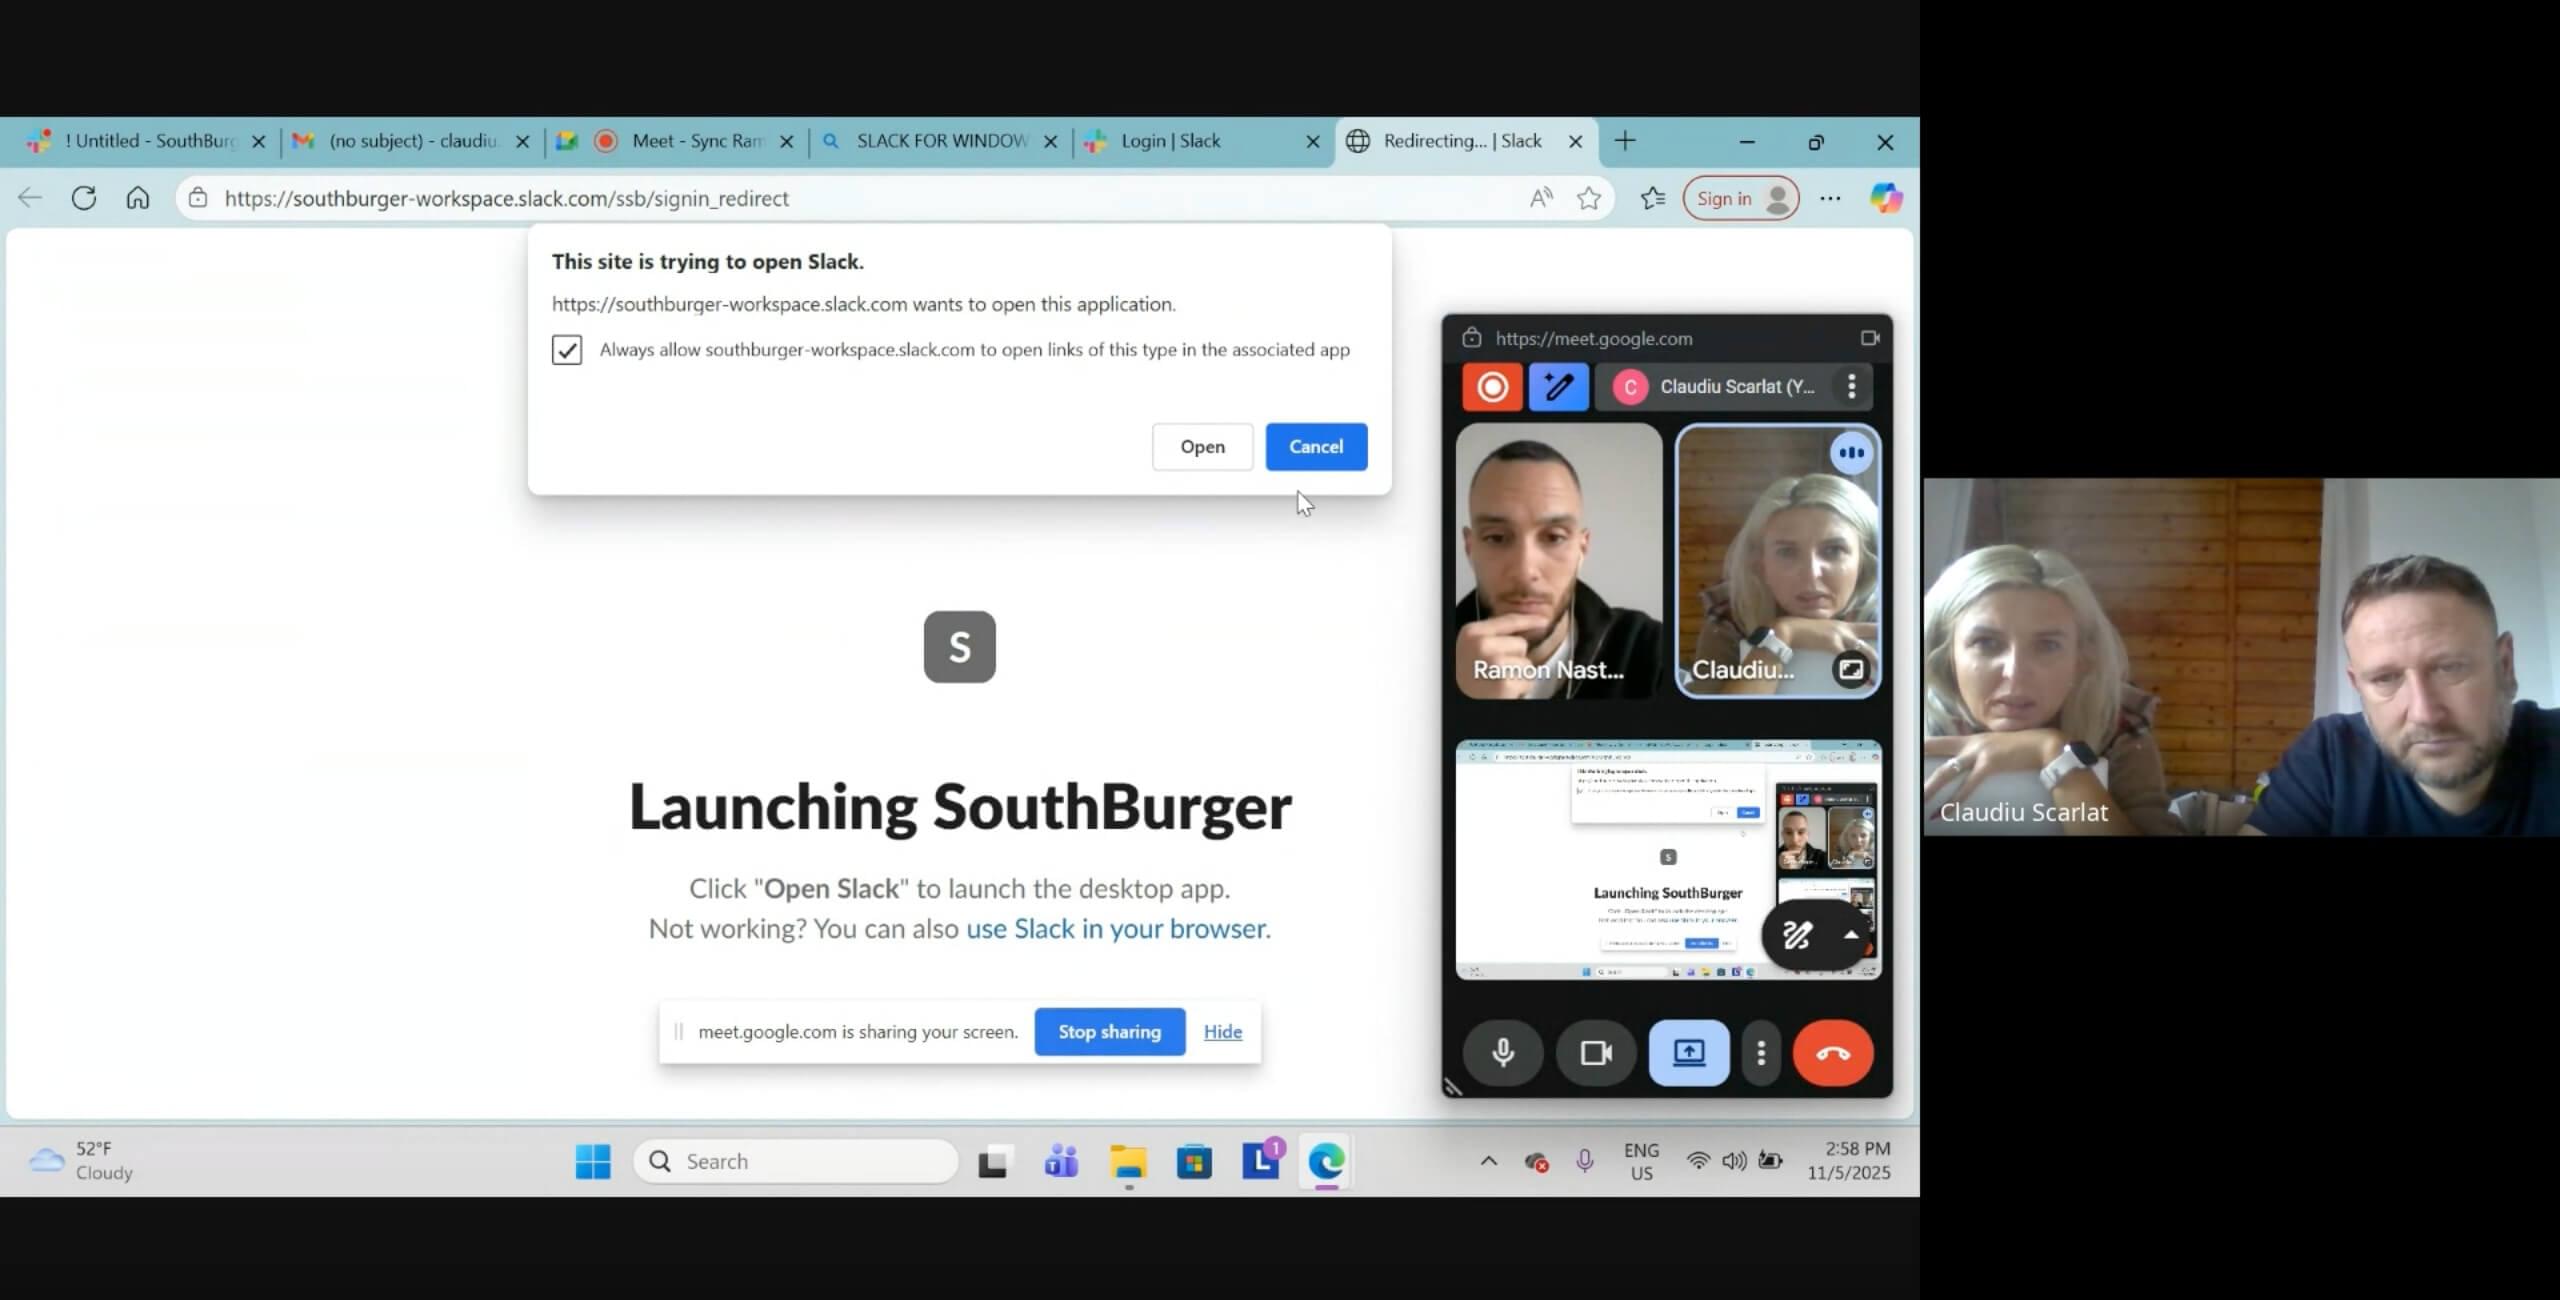Switch to Meet - Sync Ram tab
Image resolution: width=2560 pixels, height=1300 pixels.
[x=697, y=141]
